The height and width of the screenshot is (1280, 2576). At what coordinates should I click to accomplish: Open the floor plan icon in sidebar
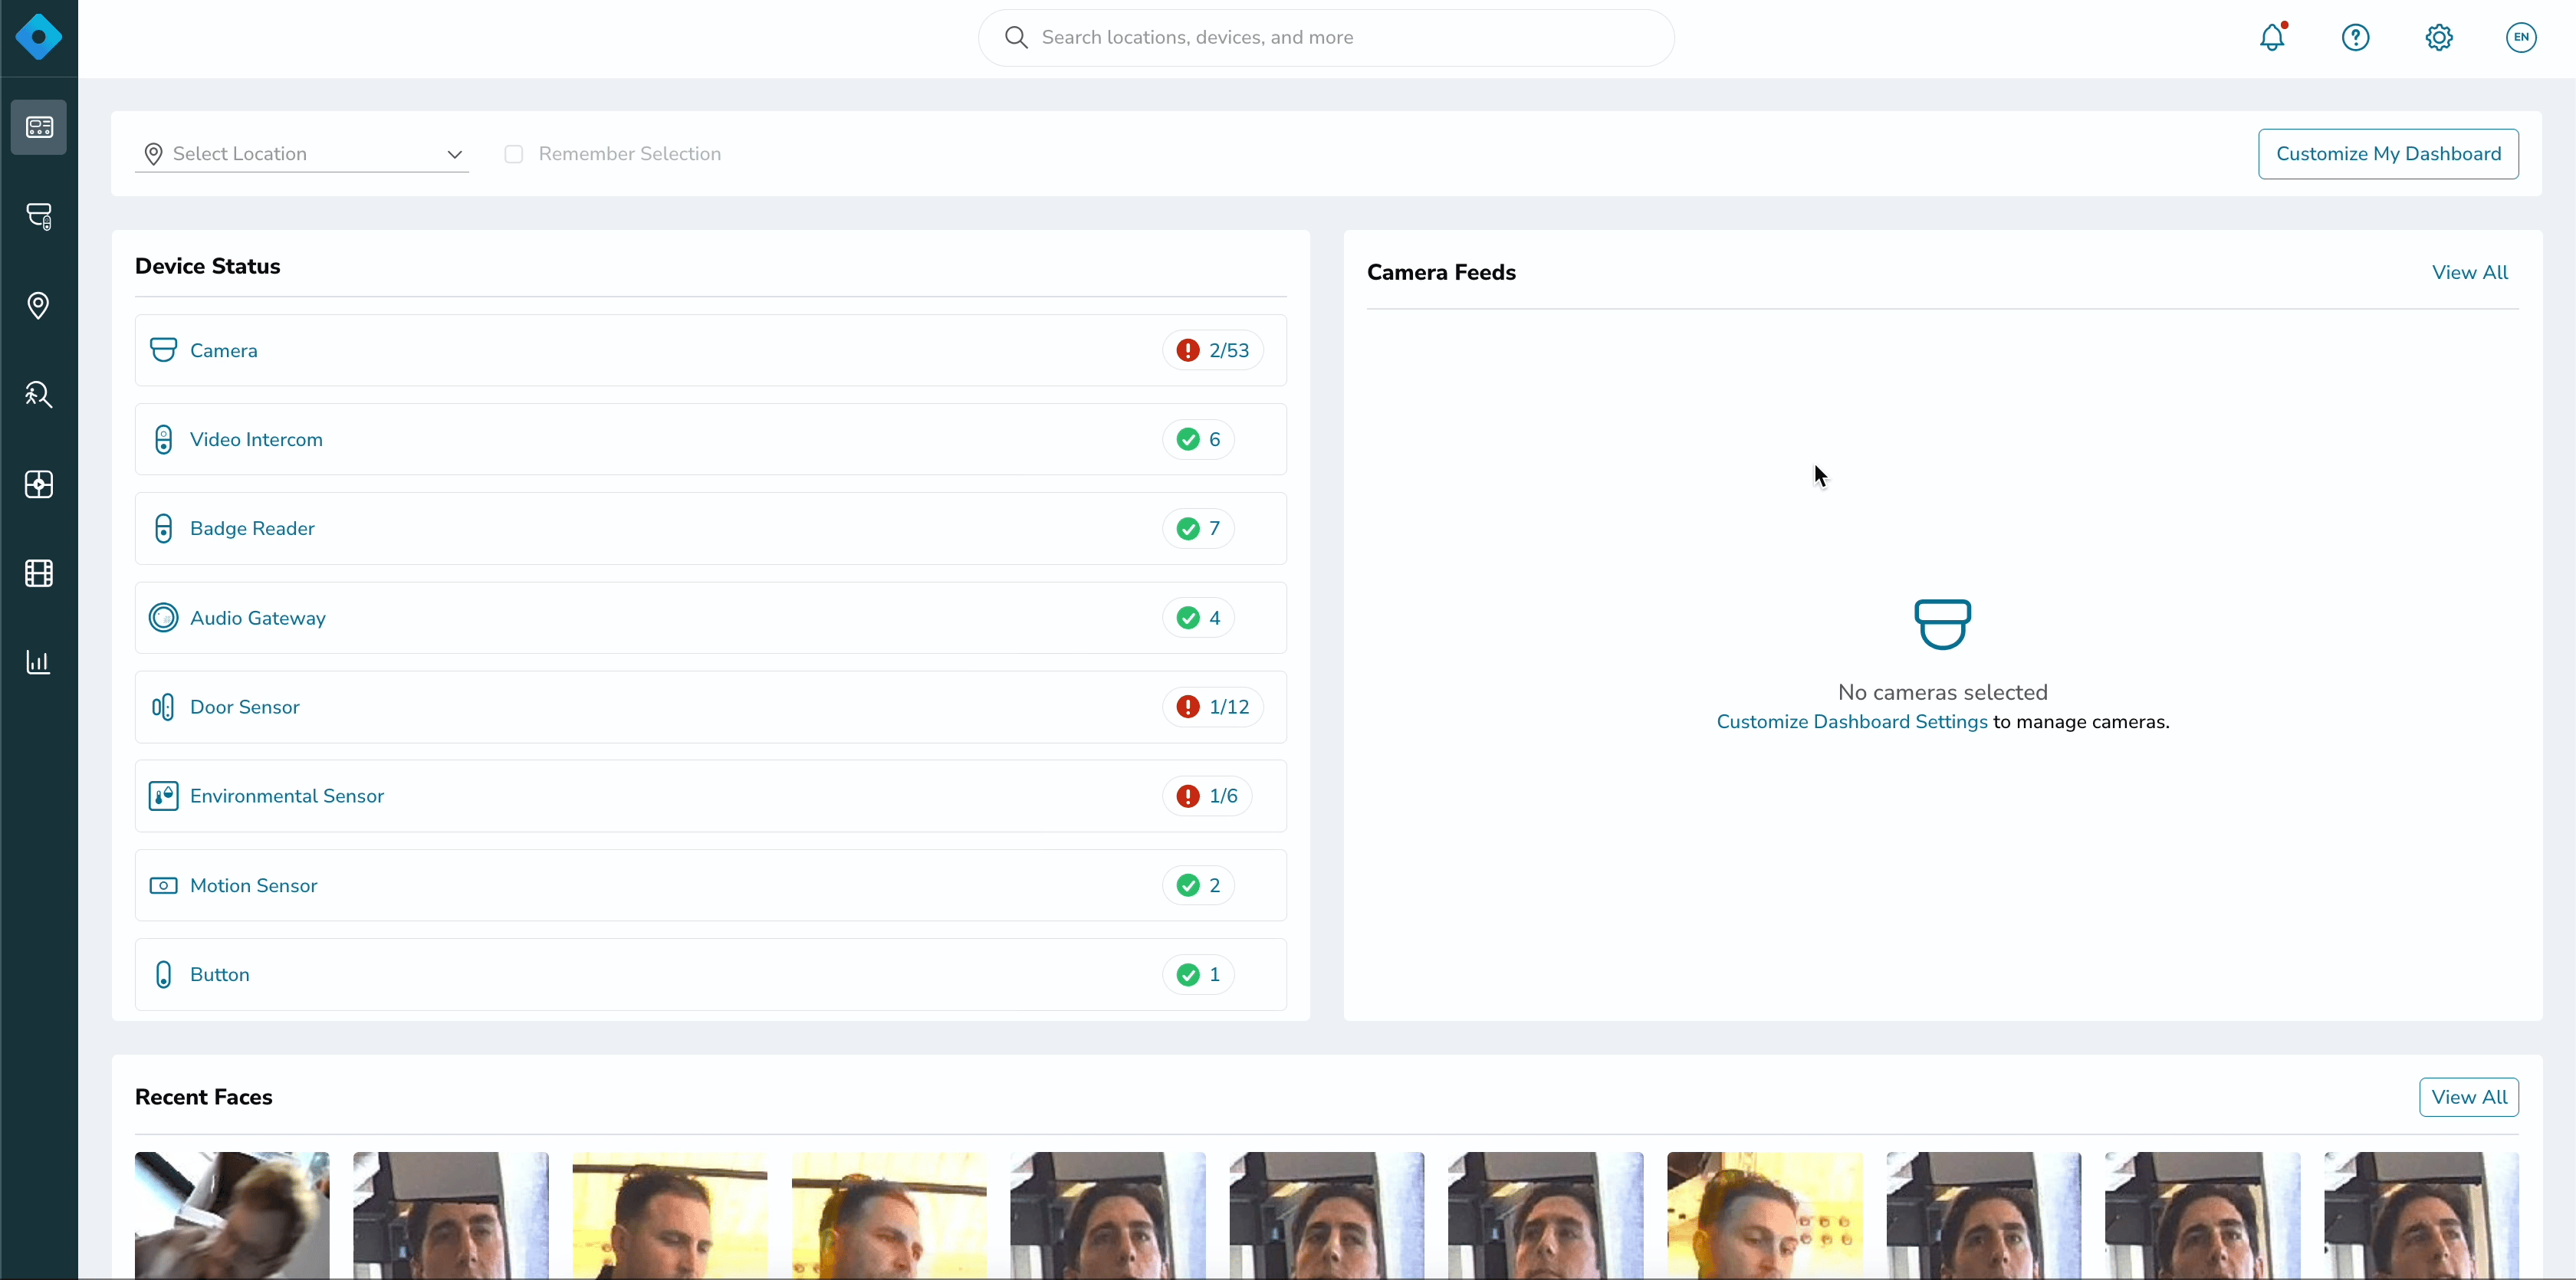click(x=39, y=484)
